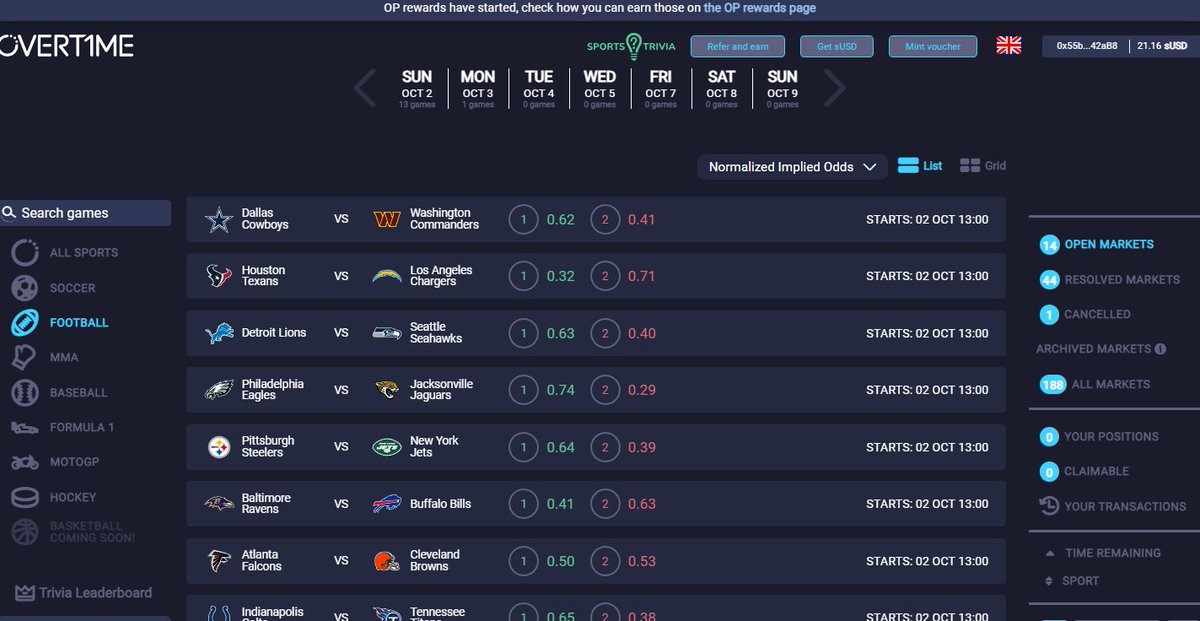The width and height of the screenshot is (1200, 621).
Task: Select the MotoGP motorcycle icon
Action: (25, 462)
